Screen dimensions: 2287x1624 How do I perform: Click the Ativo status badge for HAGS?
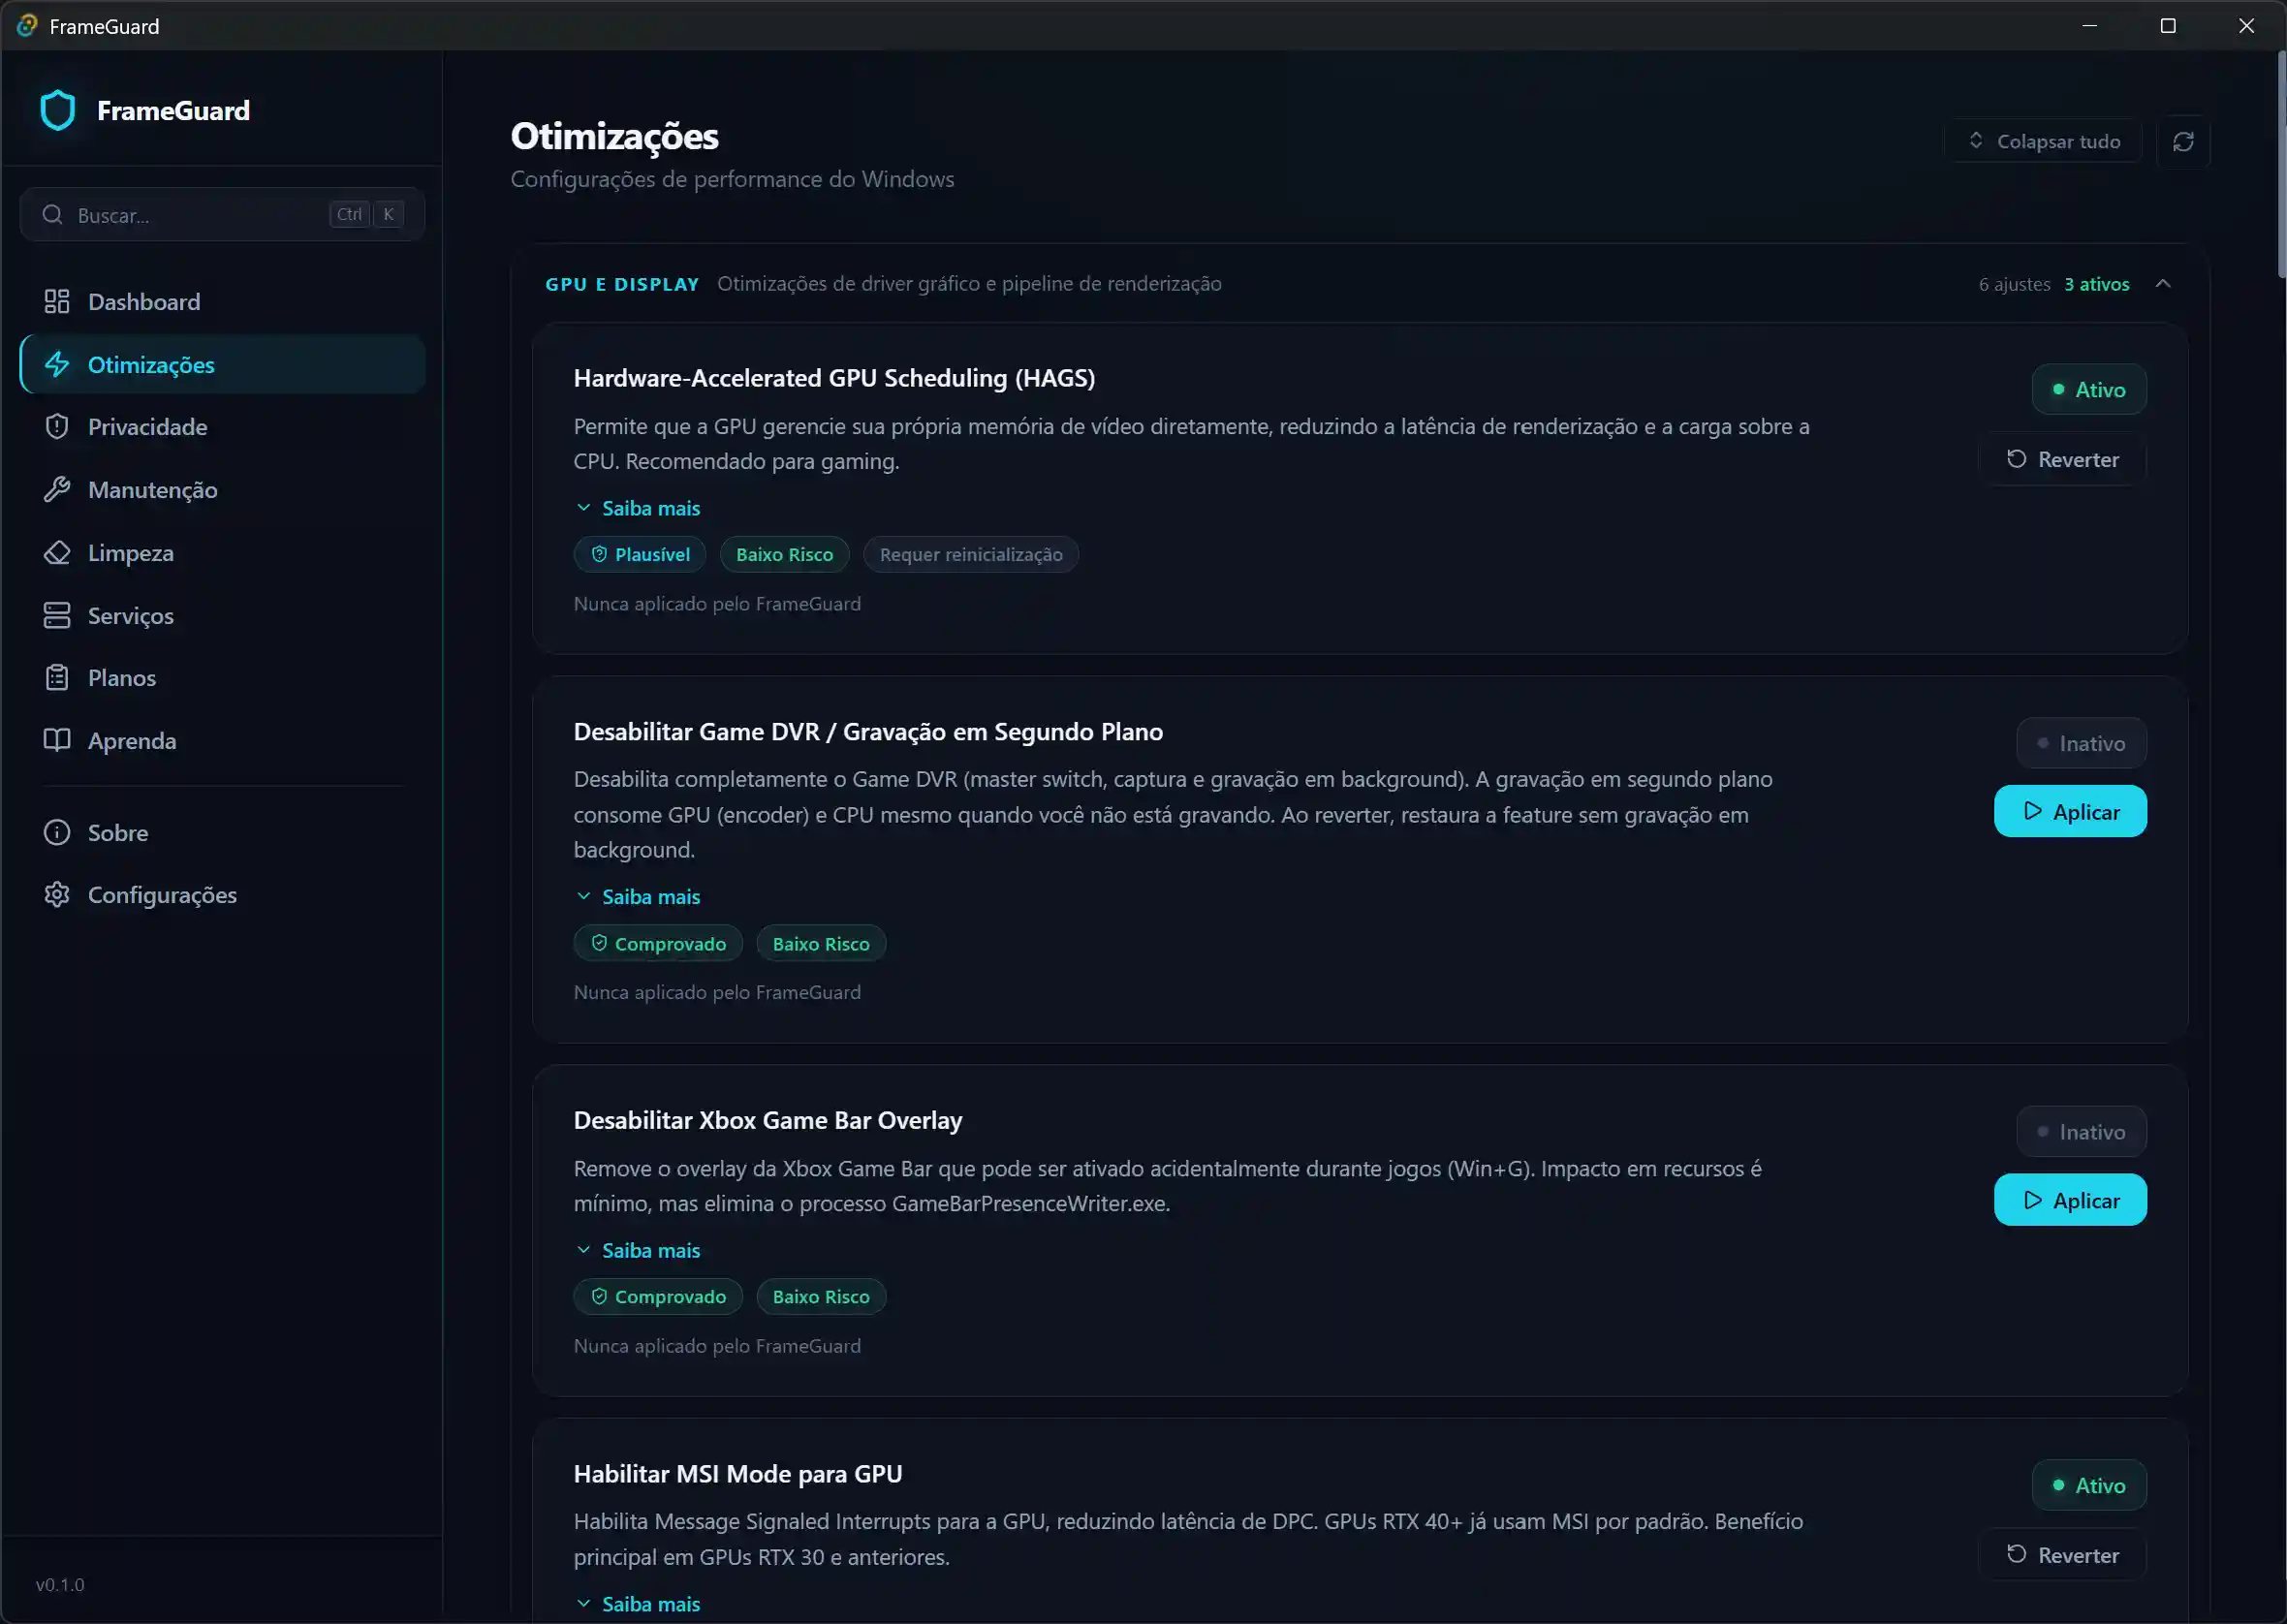tap(2089, 389)
